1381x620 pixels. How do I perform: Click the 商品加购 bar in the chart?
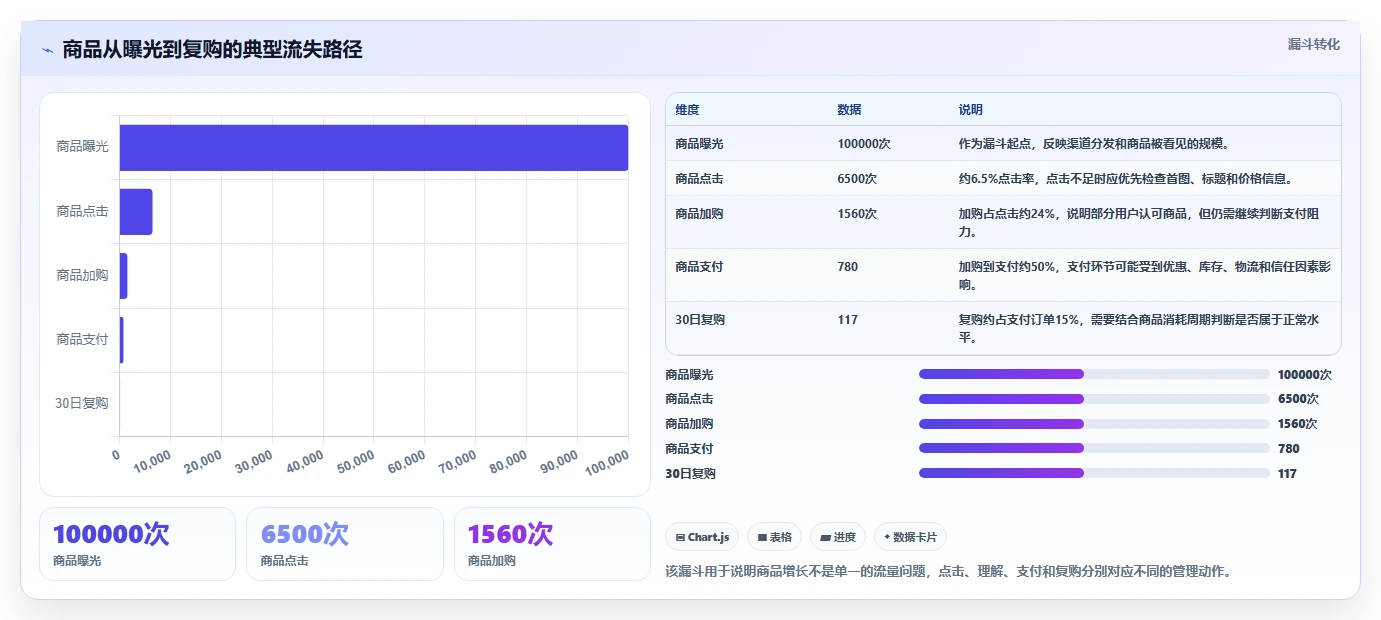(x=124, y=276)
